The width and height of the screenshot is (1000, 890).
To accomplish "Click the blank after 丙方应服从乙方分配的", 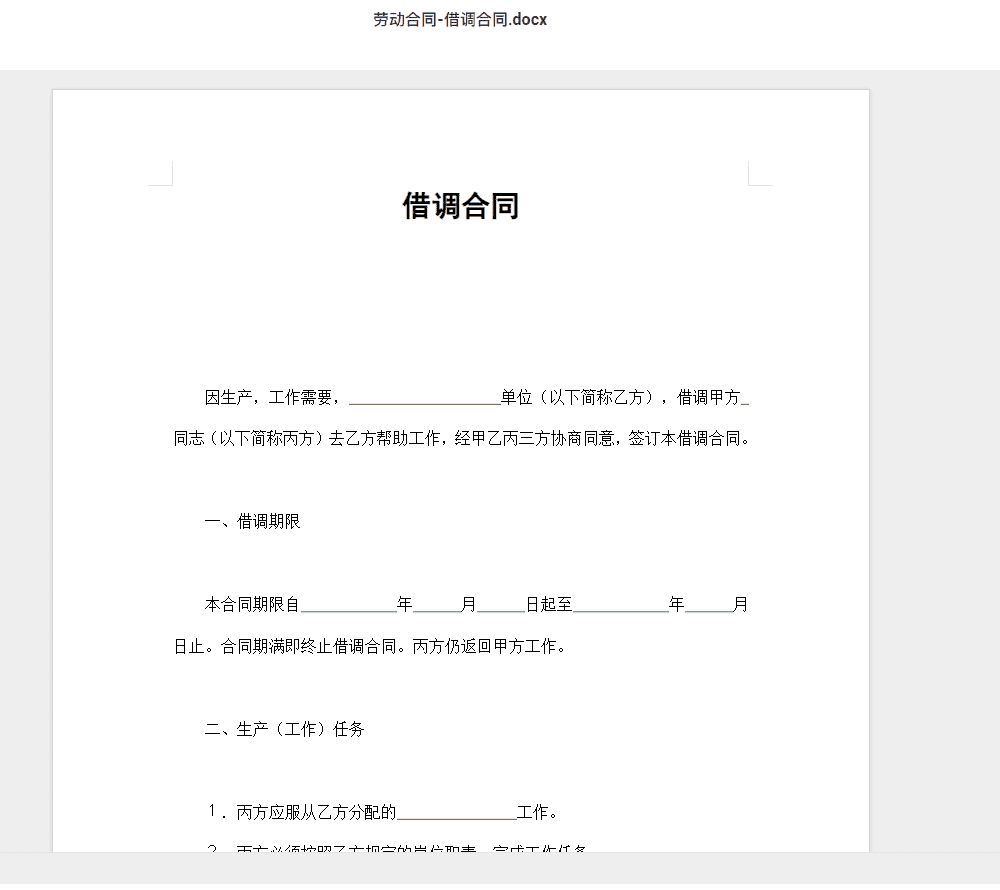I will pos(457,813).
